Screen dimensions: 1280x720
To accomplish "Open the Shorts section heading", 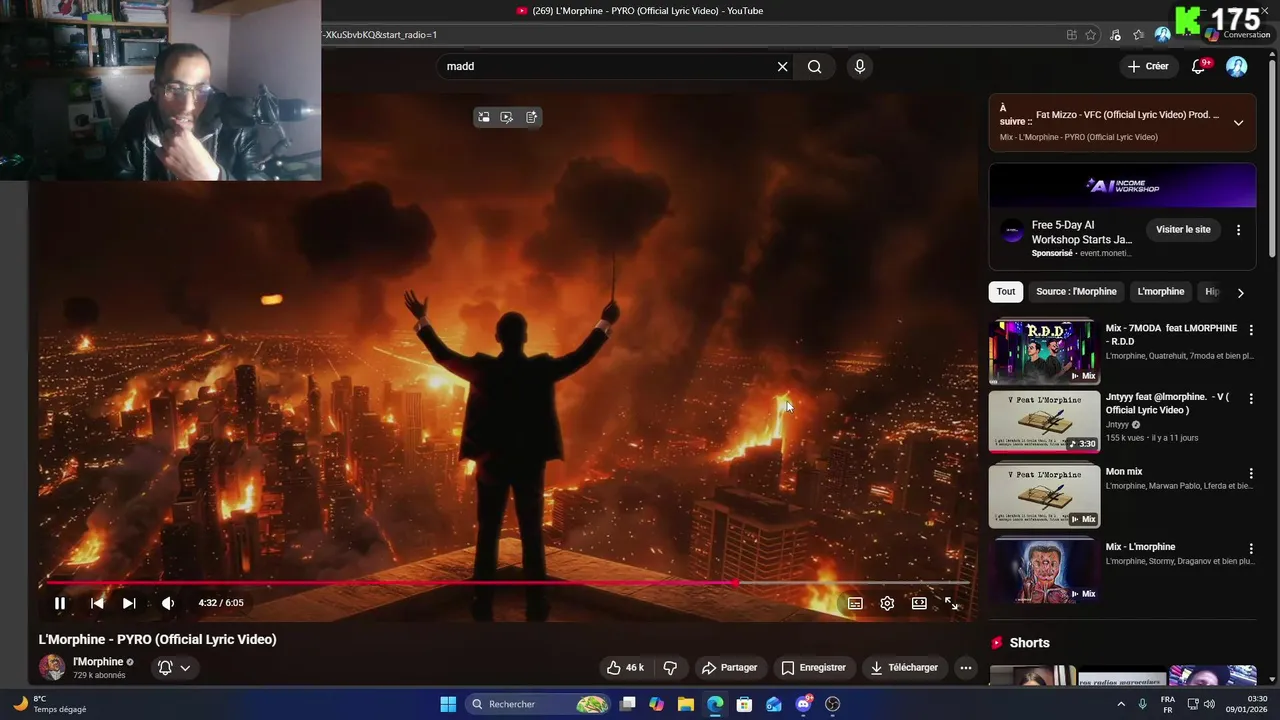I will [x=1029, y=643].
